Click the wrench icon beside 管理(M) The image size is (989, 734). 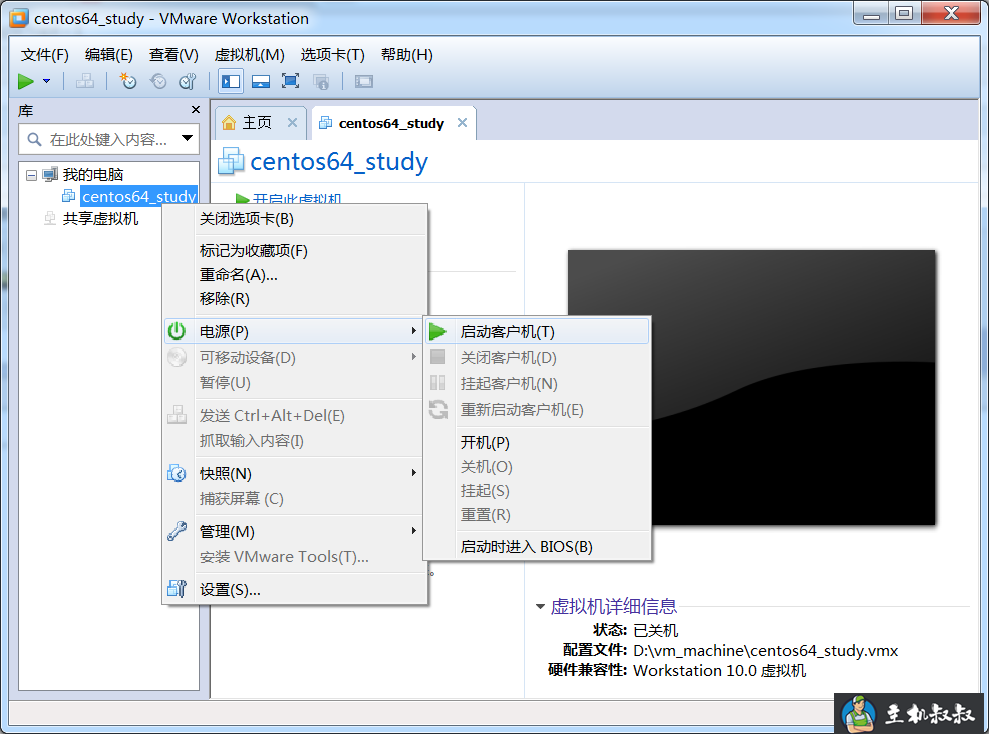point(177,531)
